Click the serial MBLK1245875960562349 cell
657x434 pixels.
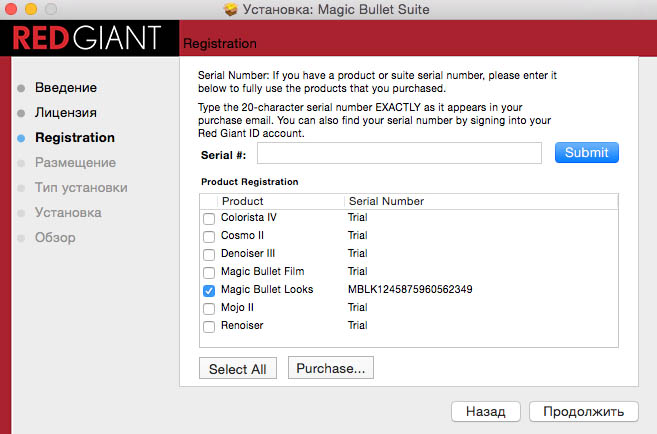point(410,289)
